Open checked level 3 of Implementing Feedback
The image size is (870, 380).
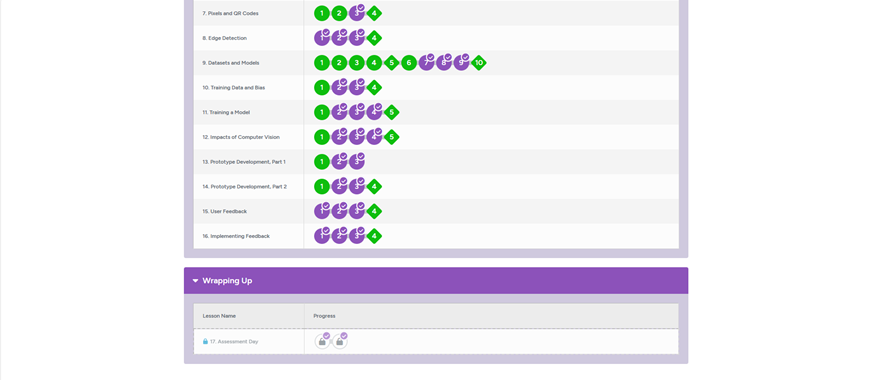357,236
